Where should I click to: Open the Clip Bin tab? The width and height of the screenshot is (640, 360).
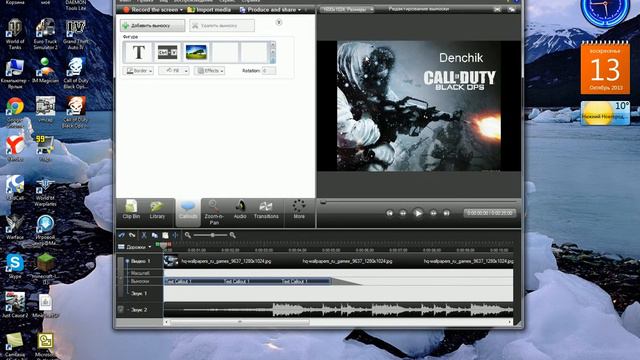(x=131, y=210)
